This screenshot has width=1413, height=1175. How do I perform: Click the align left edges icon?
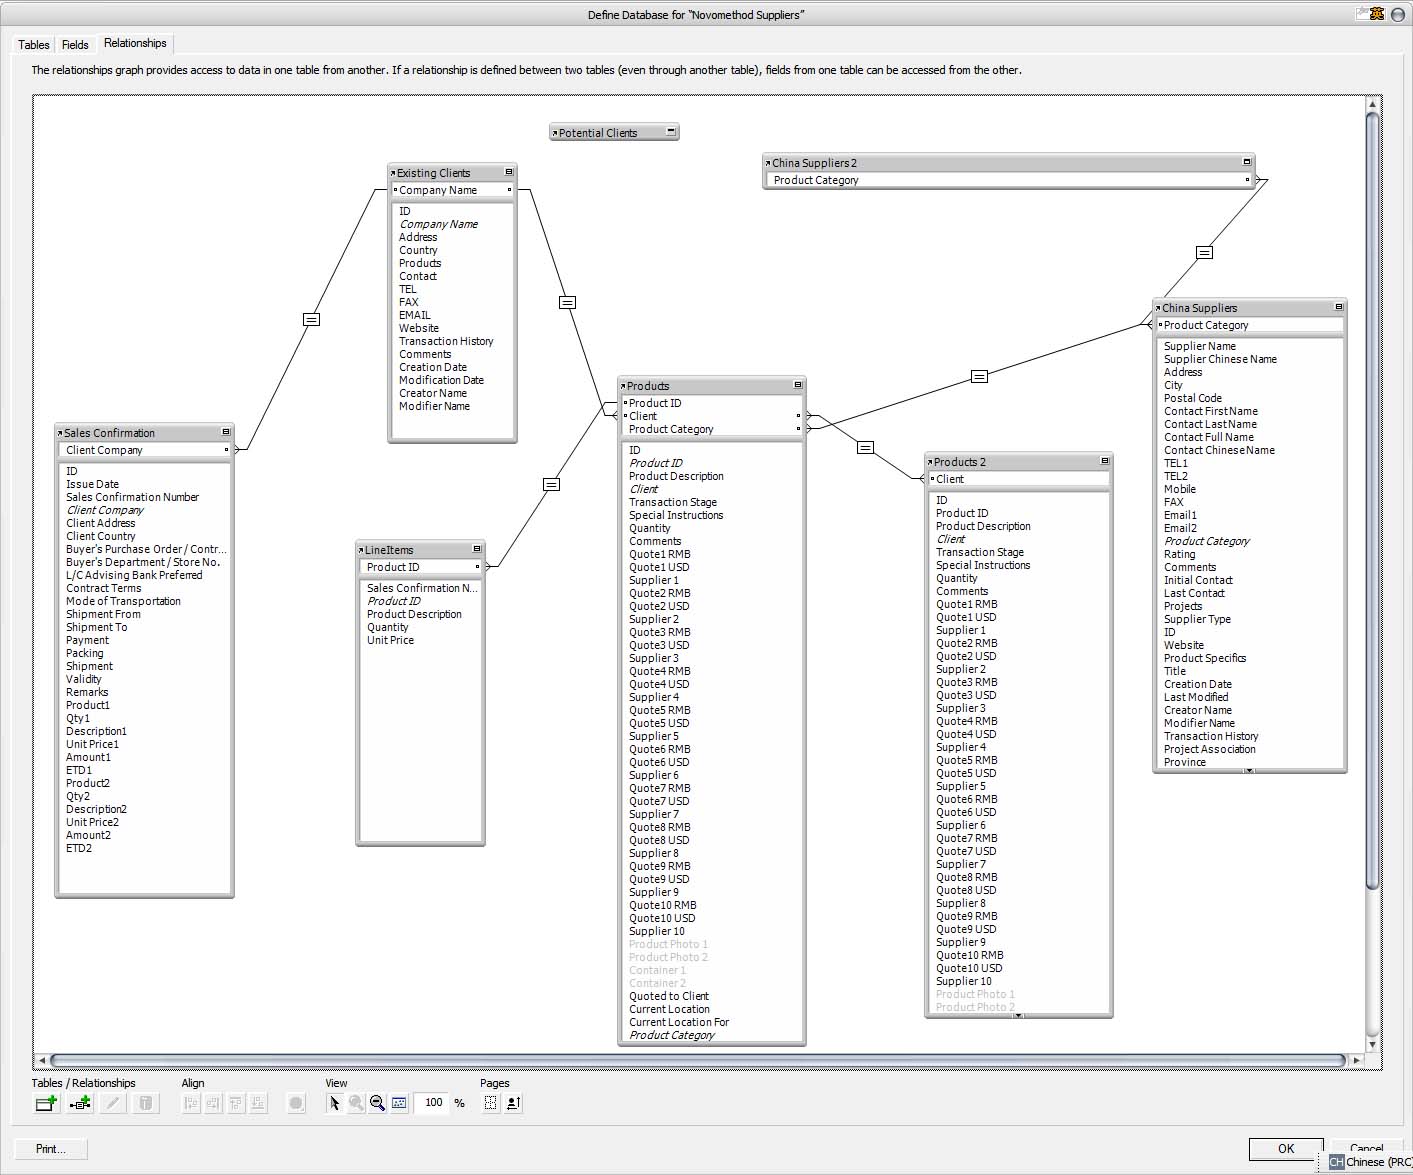click(x=191, y=1103)
